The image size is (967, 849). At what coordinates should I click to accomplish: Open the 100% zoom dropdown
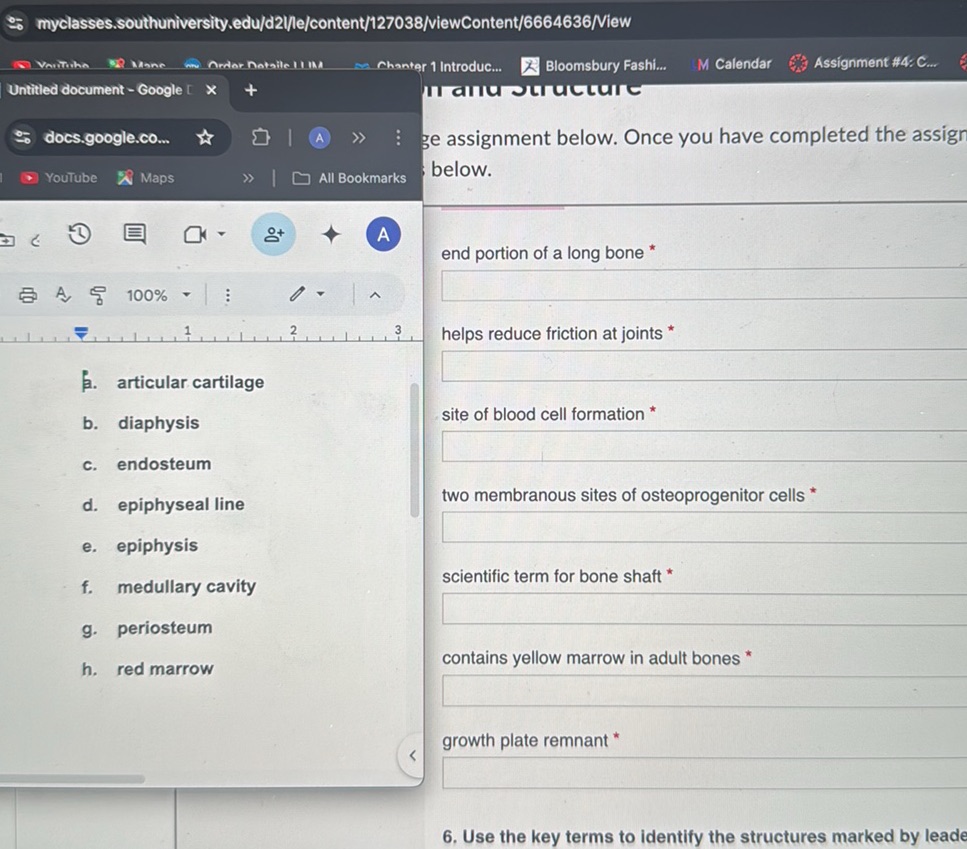[158, 295]
